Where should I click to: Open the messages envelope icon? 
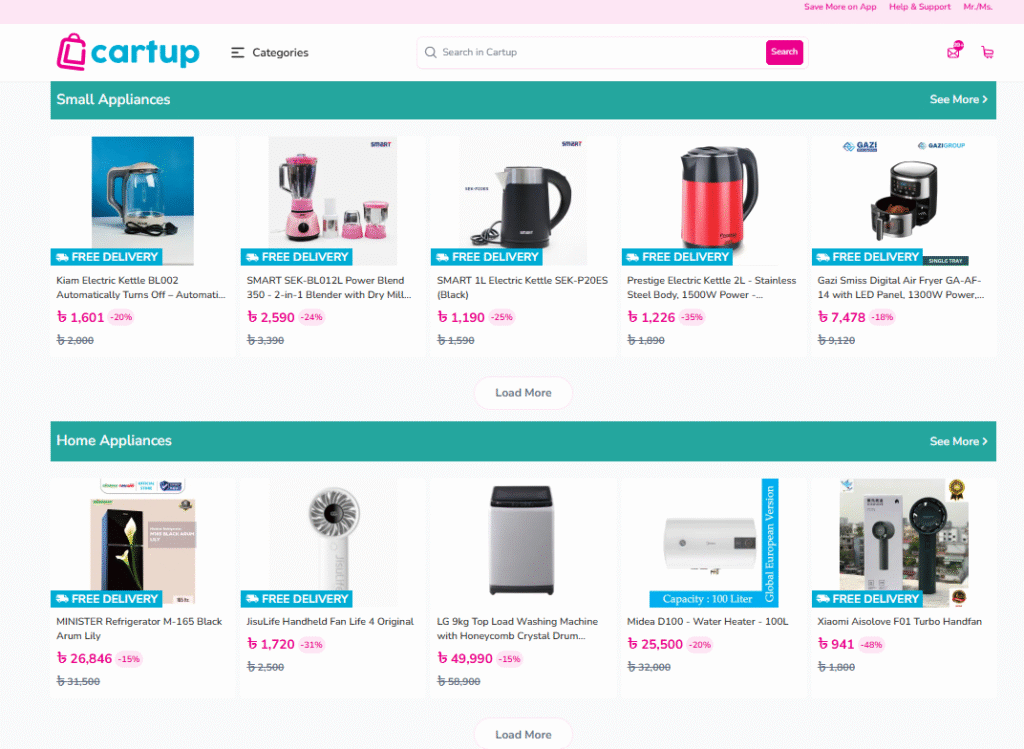coord(954,51)
